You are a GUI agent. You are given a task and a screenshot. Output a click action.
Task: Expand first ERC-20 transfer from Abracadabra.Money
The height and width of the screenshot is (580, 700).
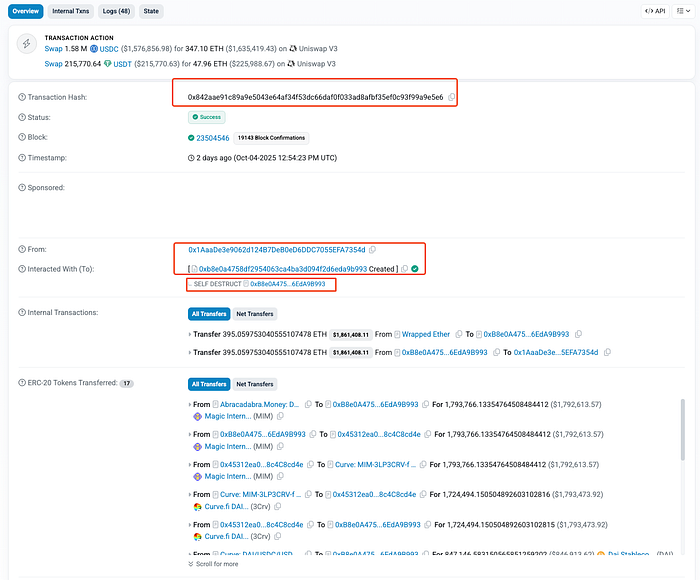tap(190, 404)
